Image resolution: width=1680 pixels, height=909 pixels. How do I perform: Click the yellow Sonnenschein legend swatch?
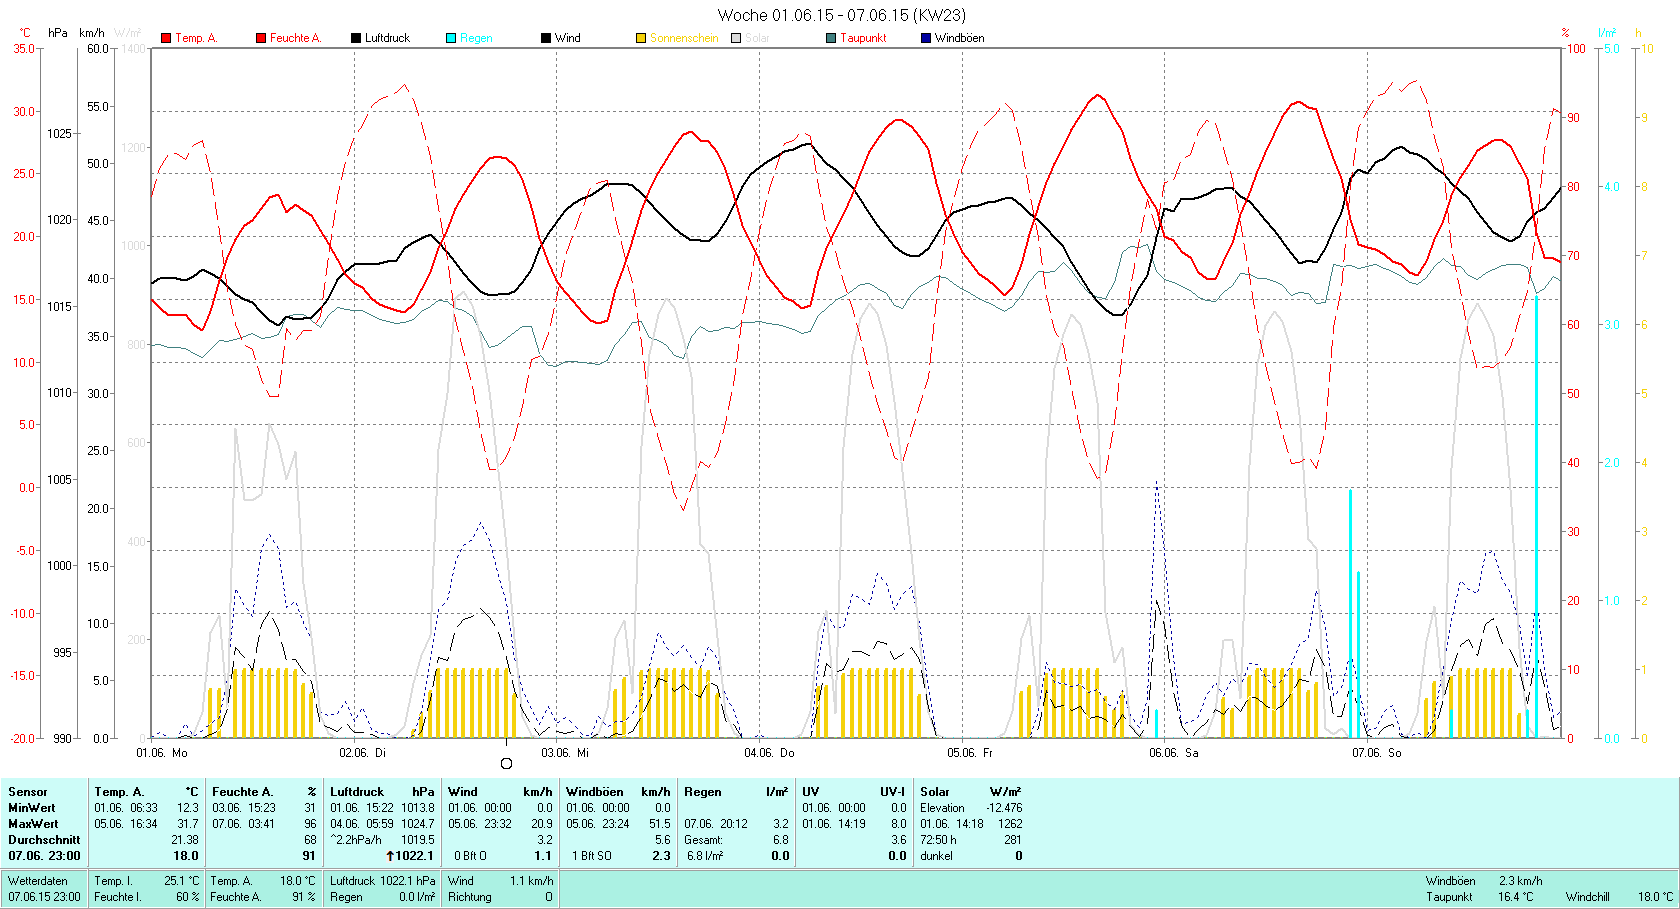point(641,38)
